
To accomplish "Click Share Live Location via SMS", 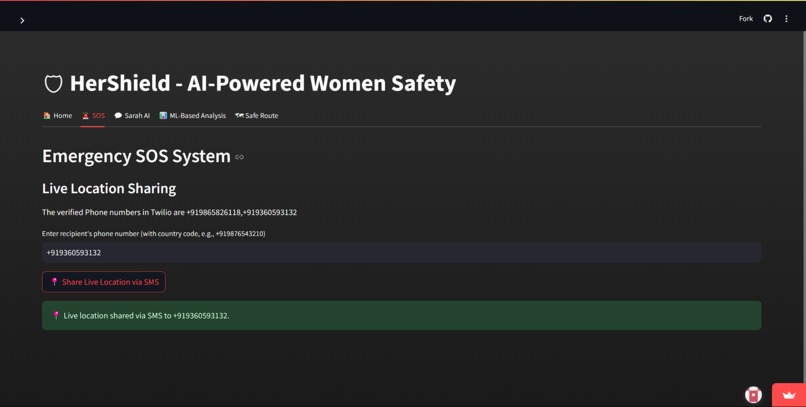I will pos(104,282).
